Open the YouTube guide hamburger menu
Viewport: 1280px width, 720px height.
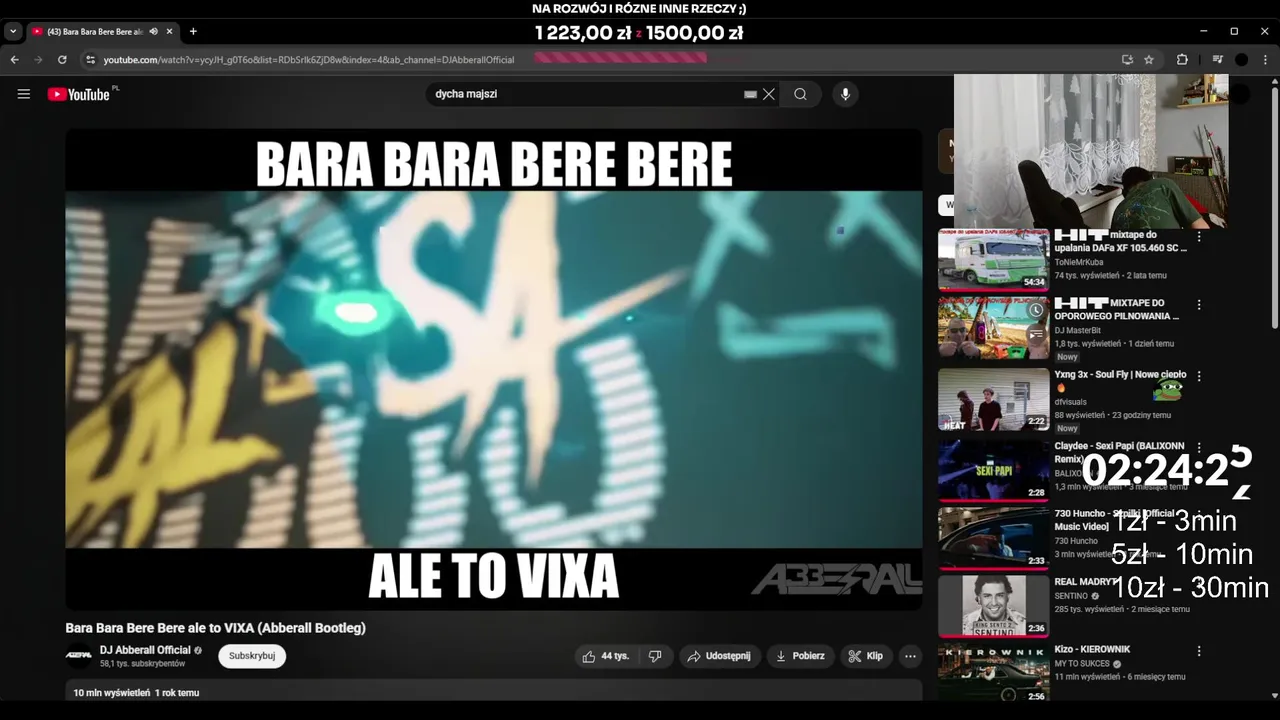(x=24, y=94)
